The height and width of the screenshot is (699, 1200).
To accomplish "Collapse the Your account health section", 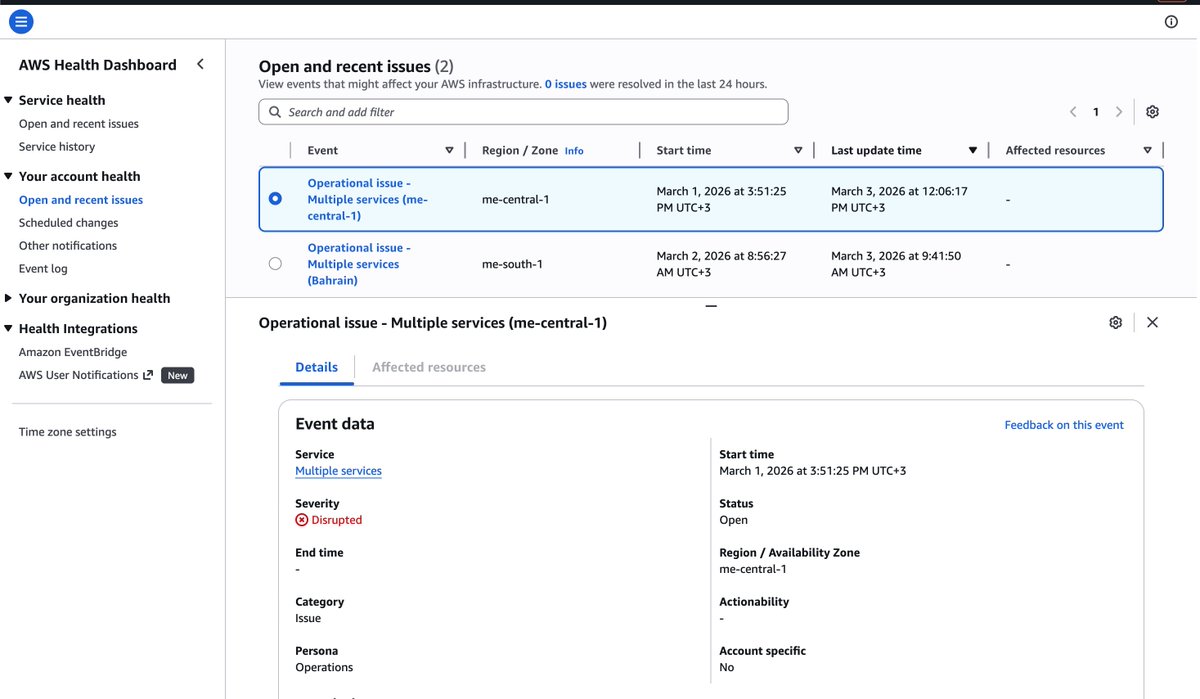I will click(9, 176).
